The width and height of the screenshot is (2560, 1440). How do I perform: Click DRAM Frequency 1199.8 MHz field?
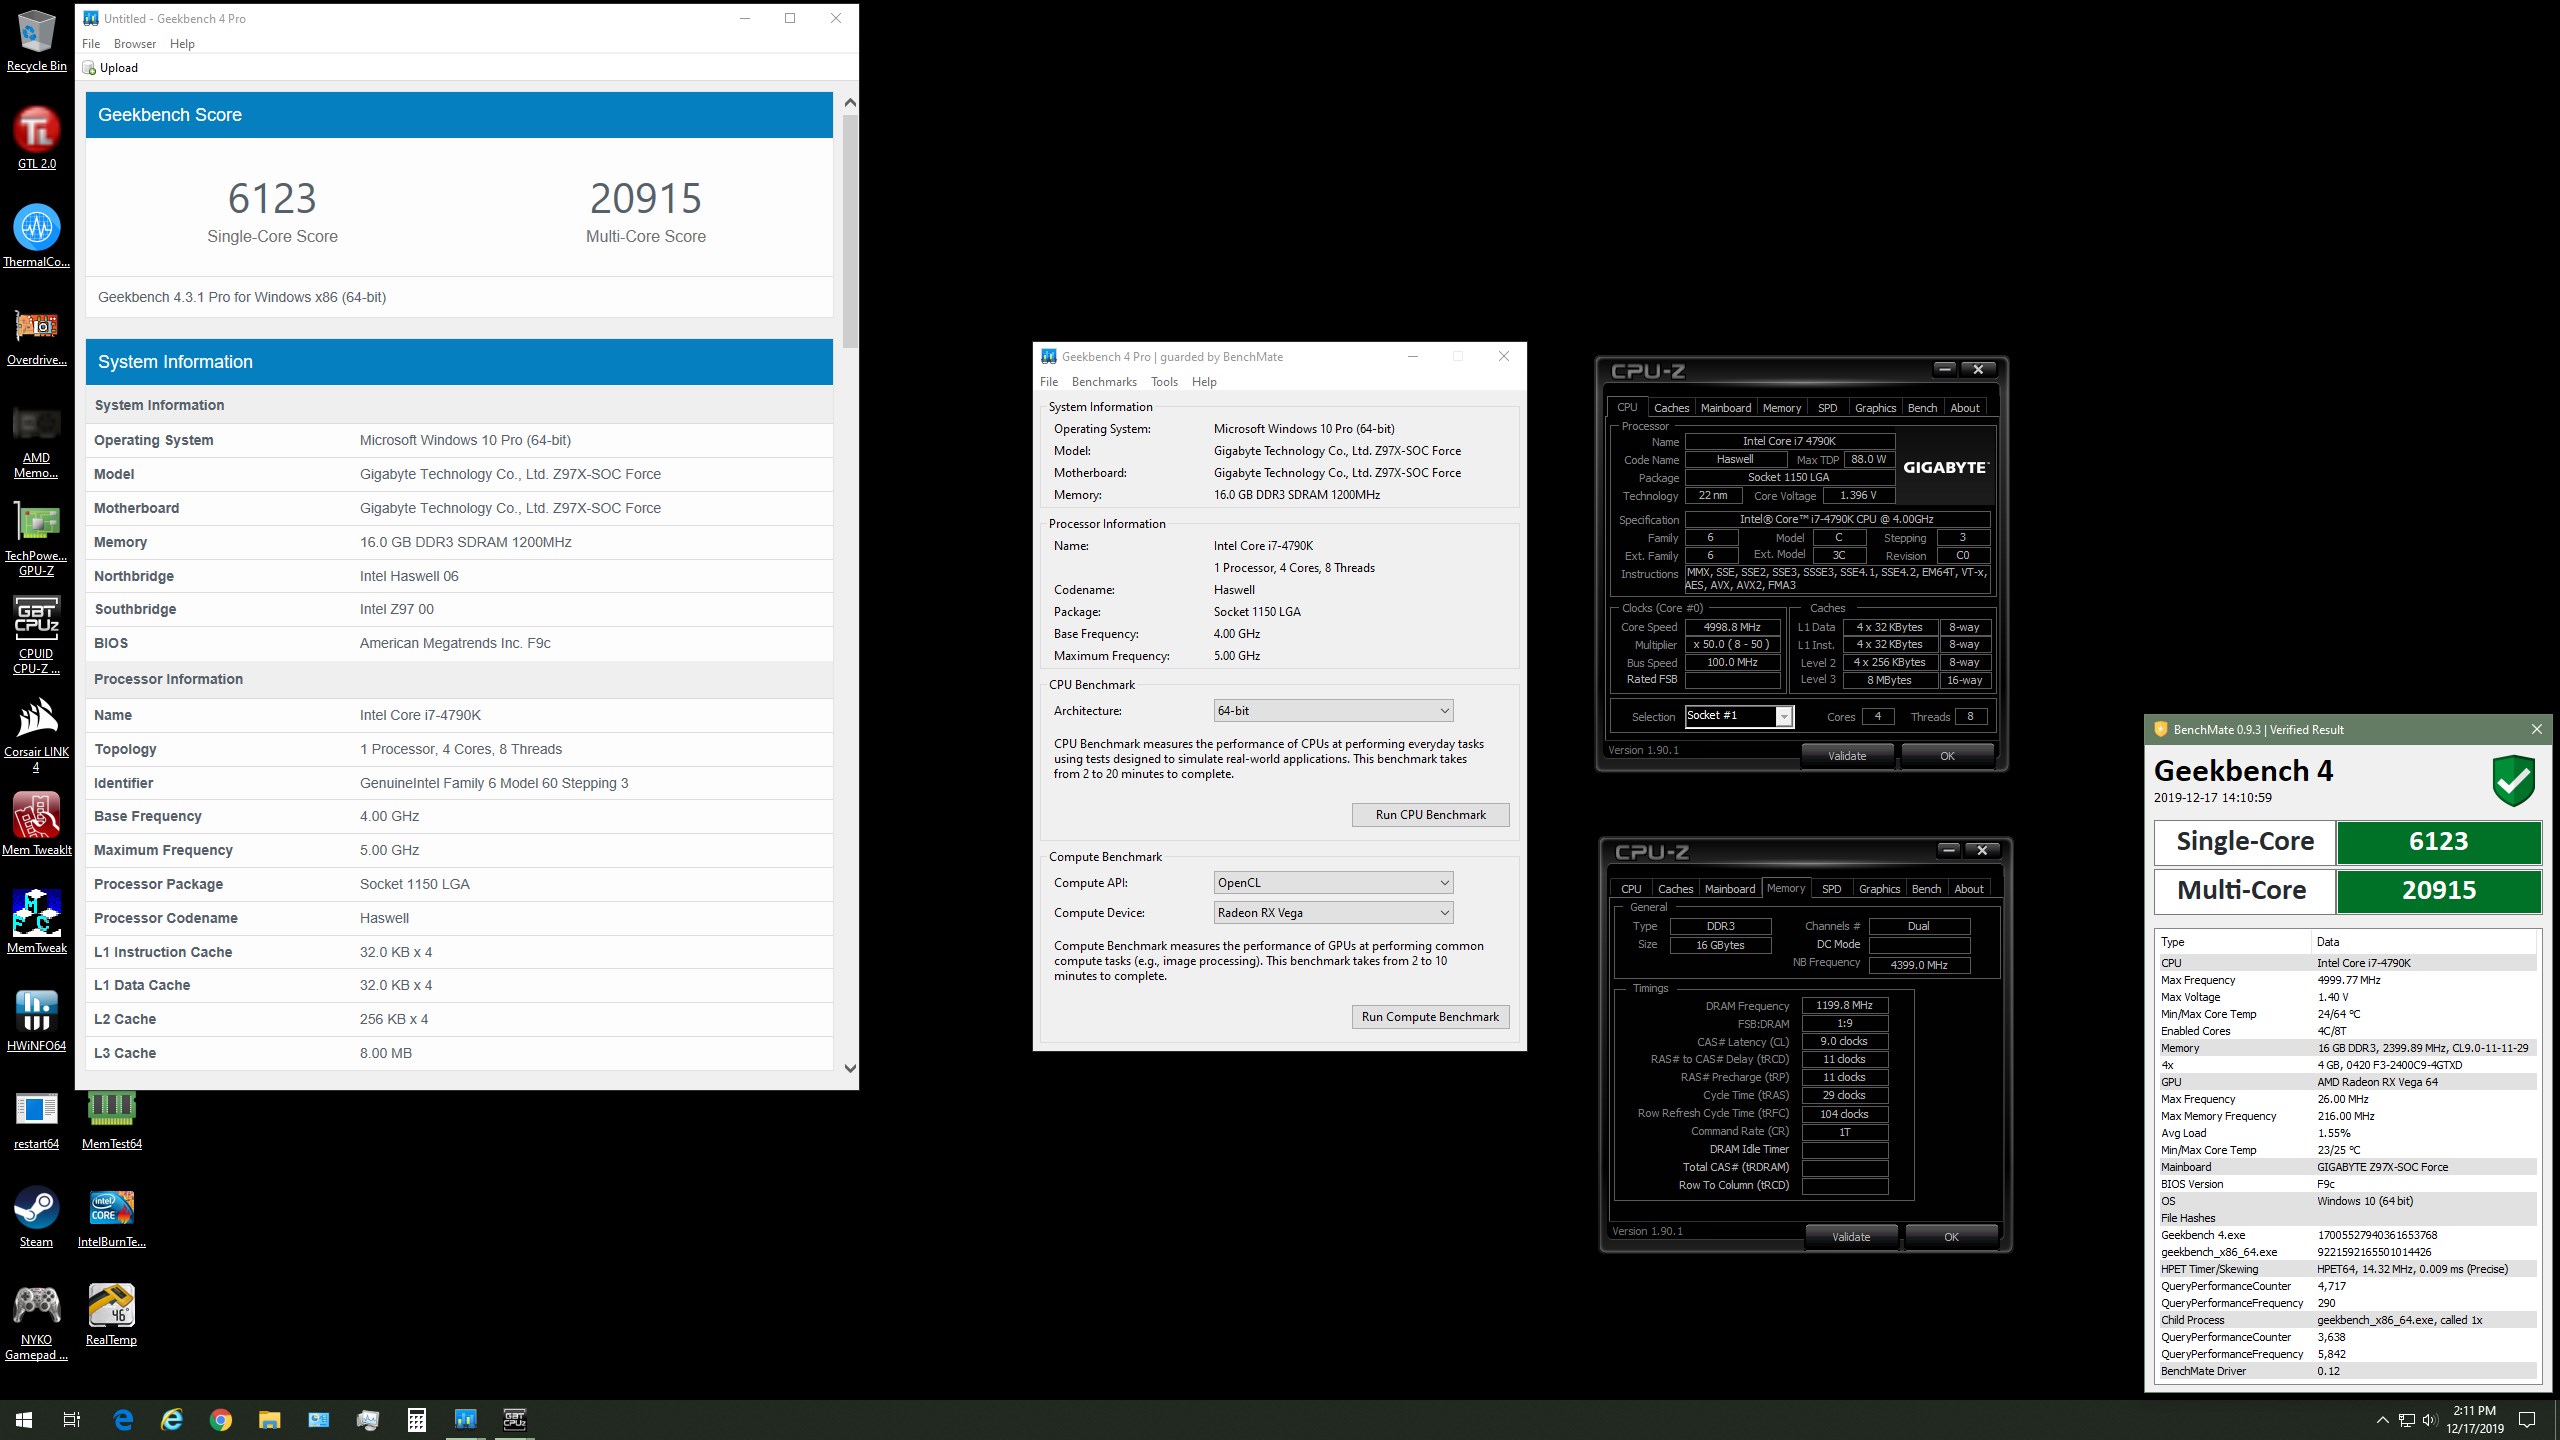1845,1006
